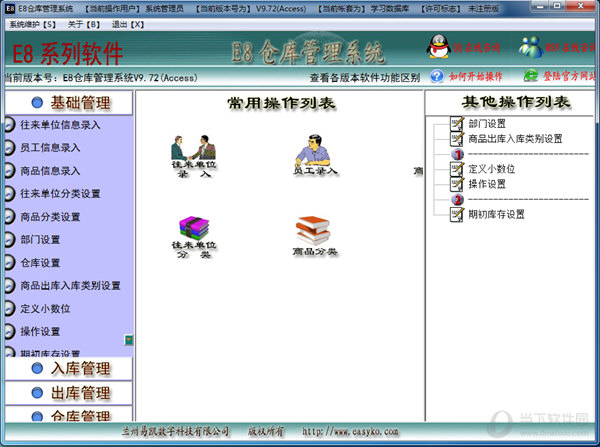Open 定义小数位 in the left sidebar
The image size is (600, 447).
pyautogui.click(x=45, y=309)
